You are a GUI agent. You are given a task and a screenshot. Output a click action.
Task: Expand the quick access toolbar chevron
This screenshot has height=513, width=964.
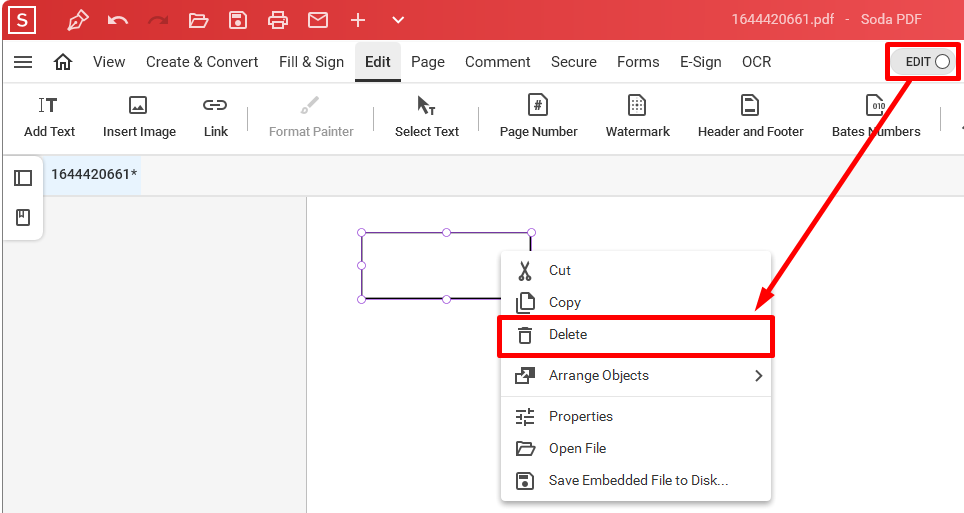(x=398, y=20)
